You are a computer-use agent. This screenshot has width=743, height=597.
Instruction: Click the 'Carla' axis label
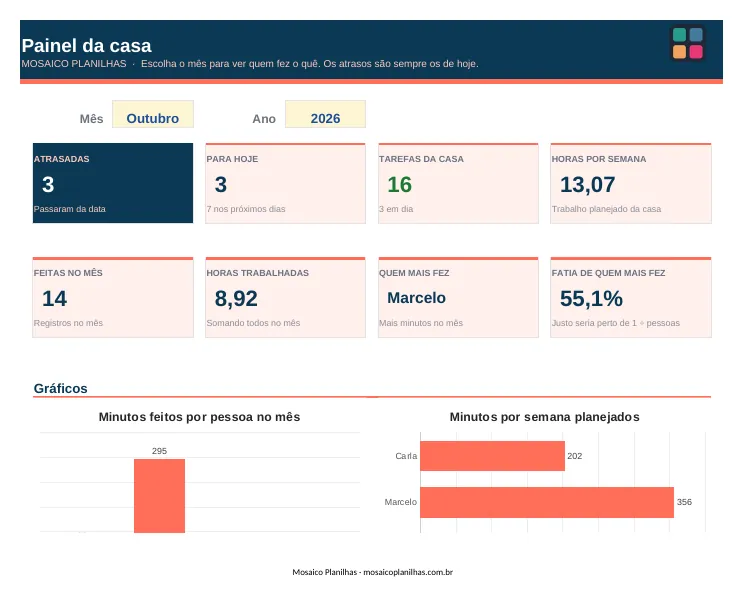coord(406,456)
